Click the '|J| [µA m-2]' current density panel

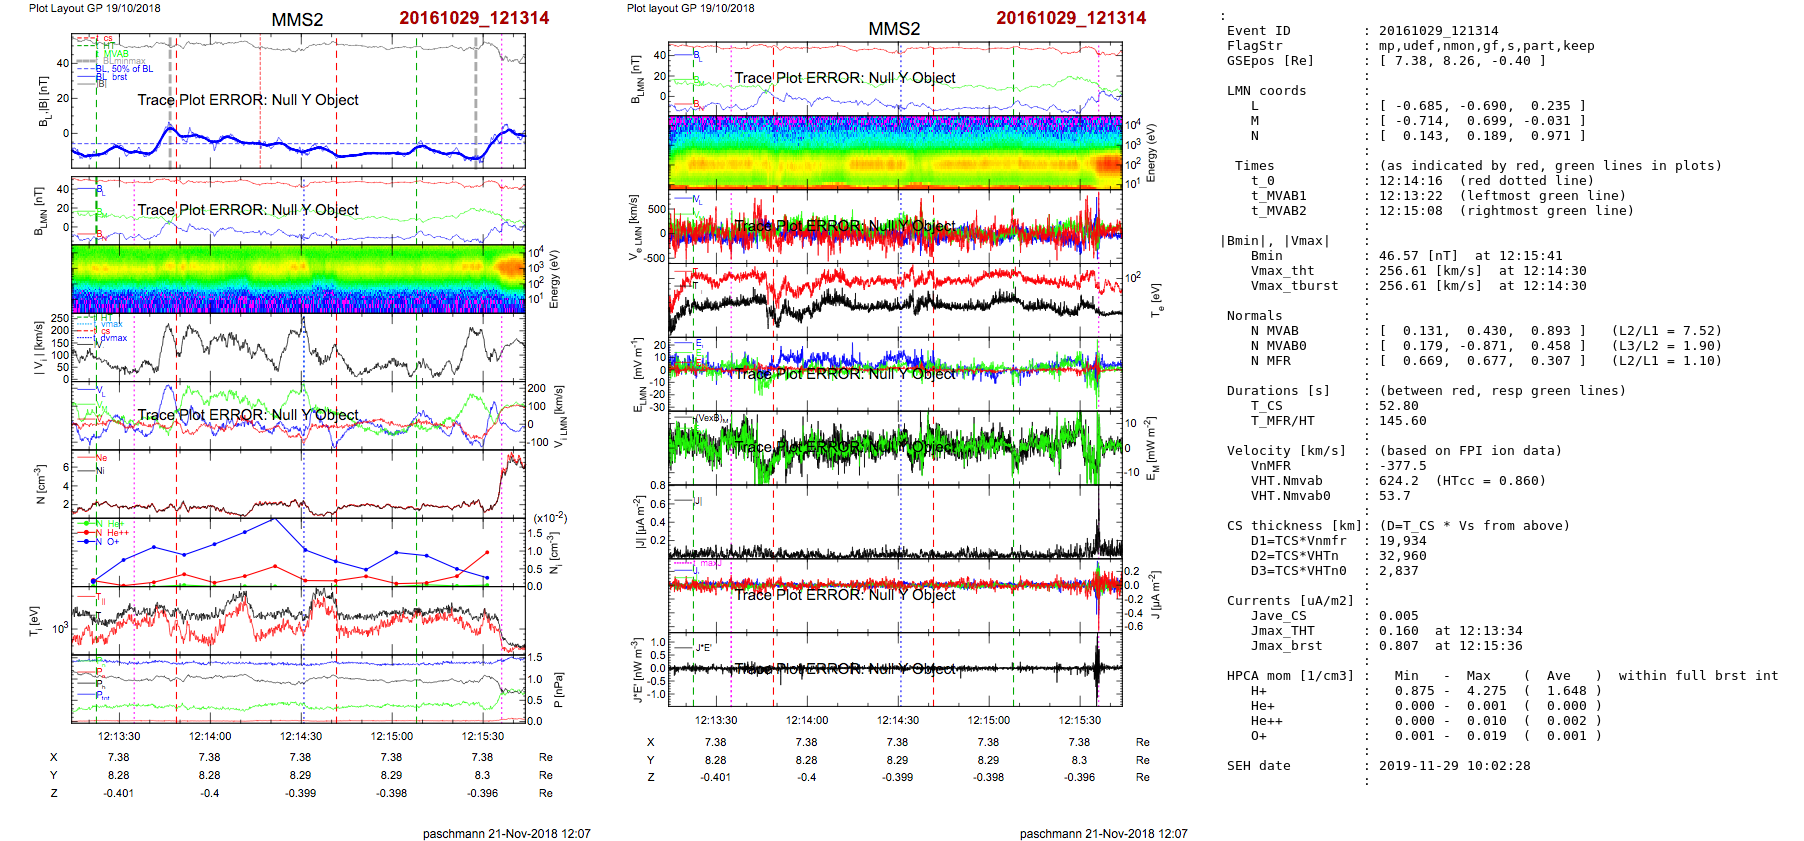(x=895, y=521)
